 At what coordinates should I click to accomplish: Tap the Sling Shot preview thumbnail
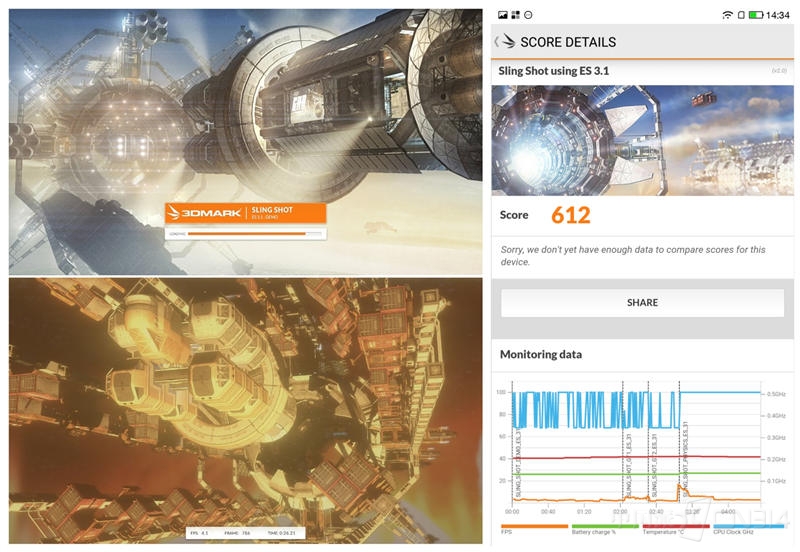click(x=642, y=140)
